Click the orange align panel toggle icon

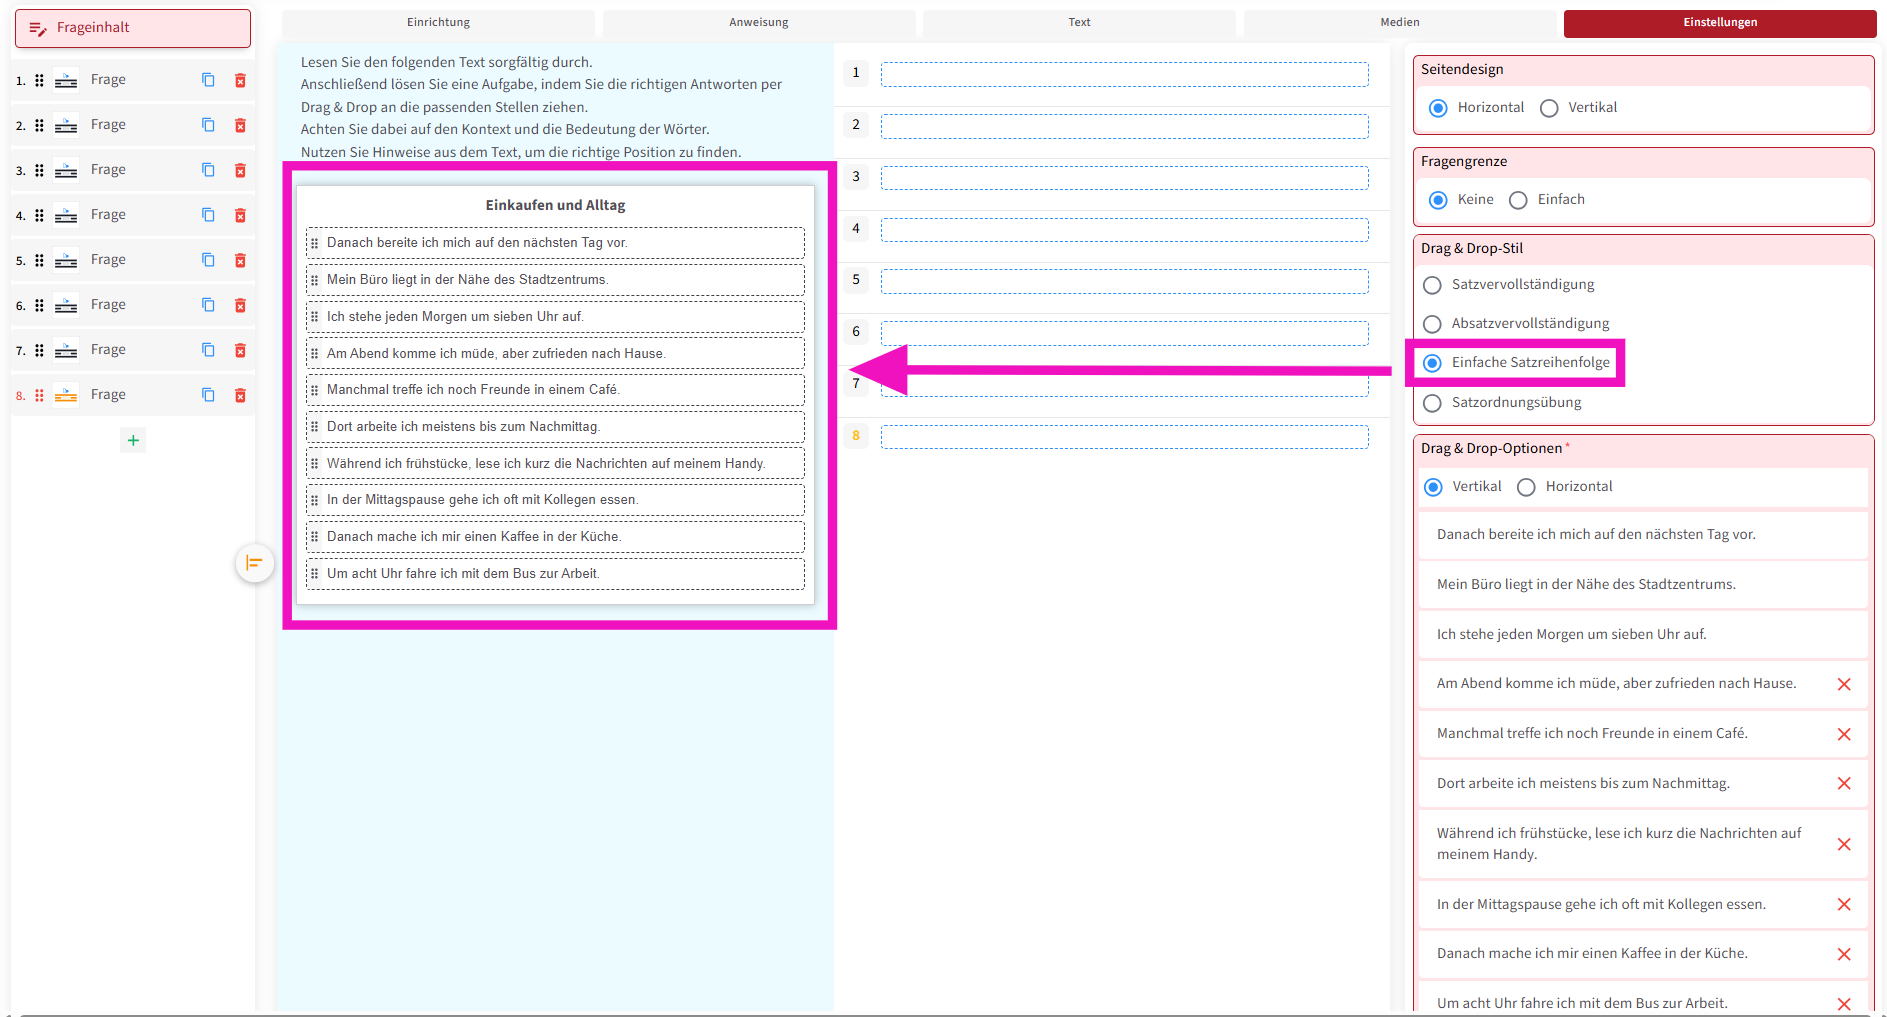[254, 563]
